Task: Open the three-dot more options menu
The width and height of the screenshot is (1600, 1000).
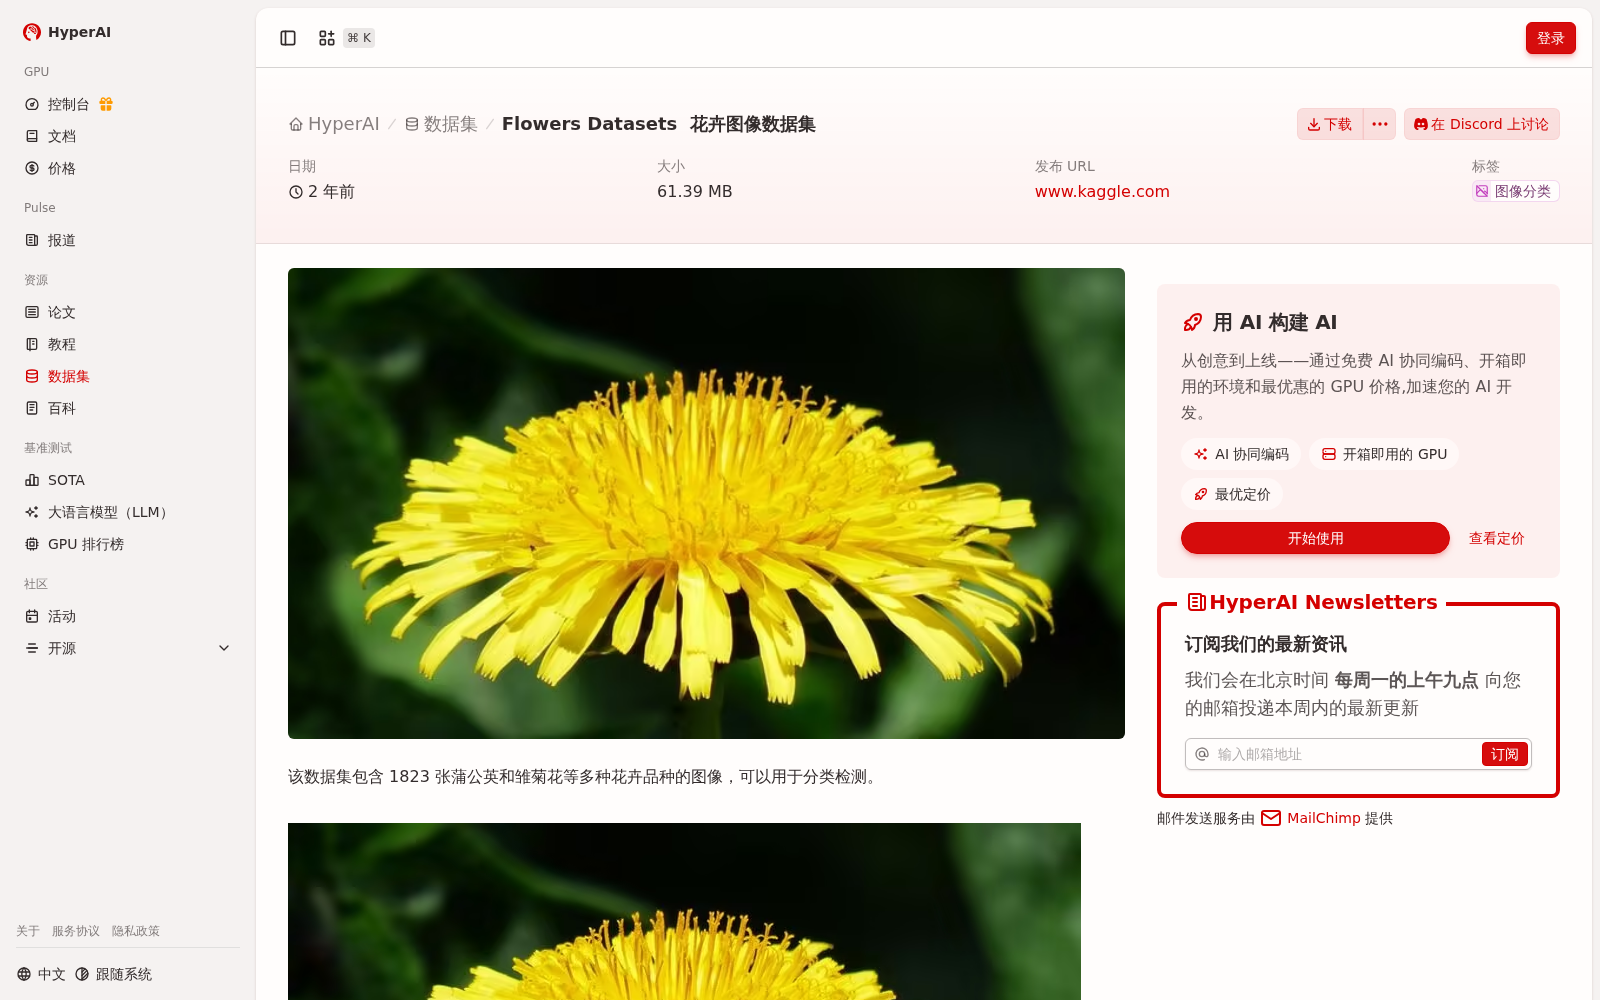Action: tap(1380, 124)
